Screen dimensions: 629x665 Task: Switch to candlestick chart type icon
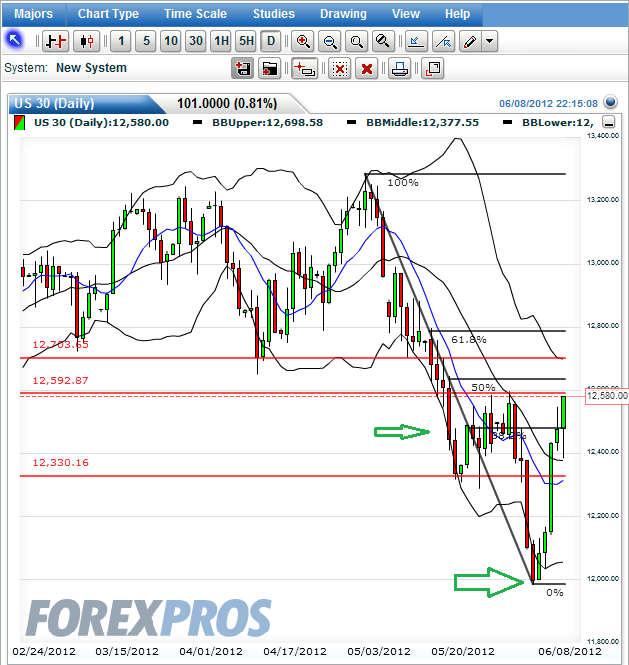coord(87,41)
